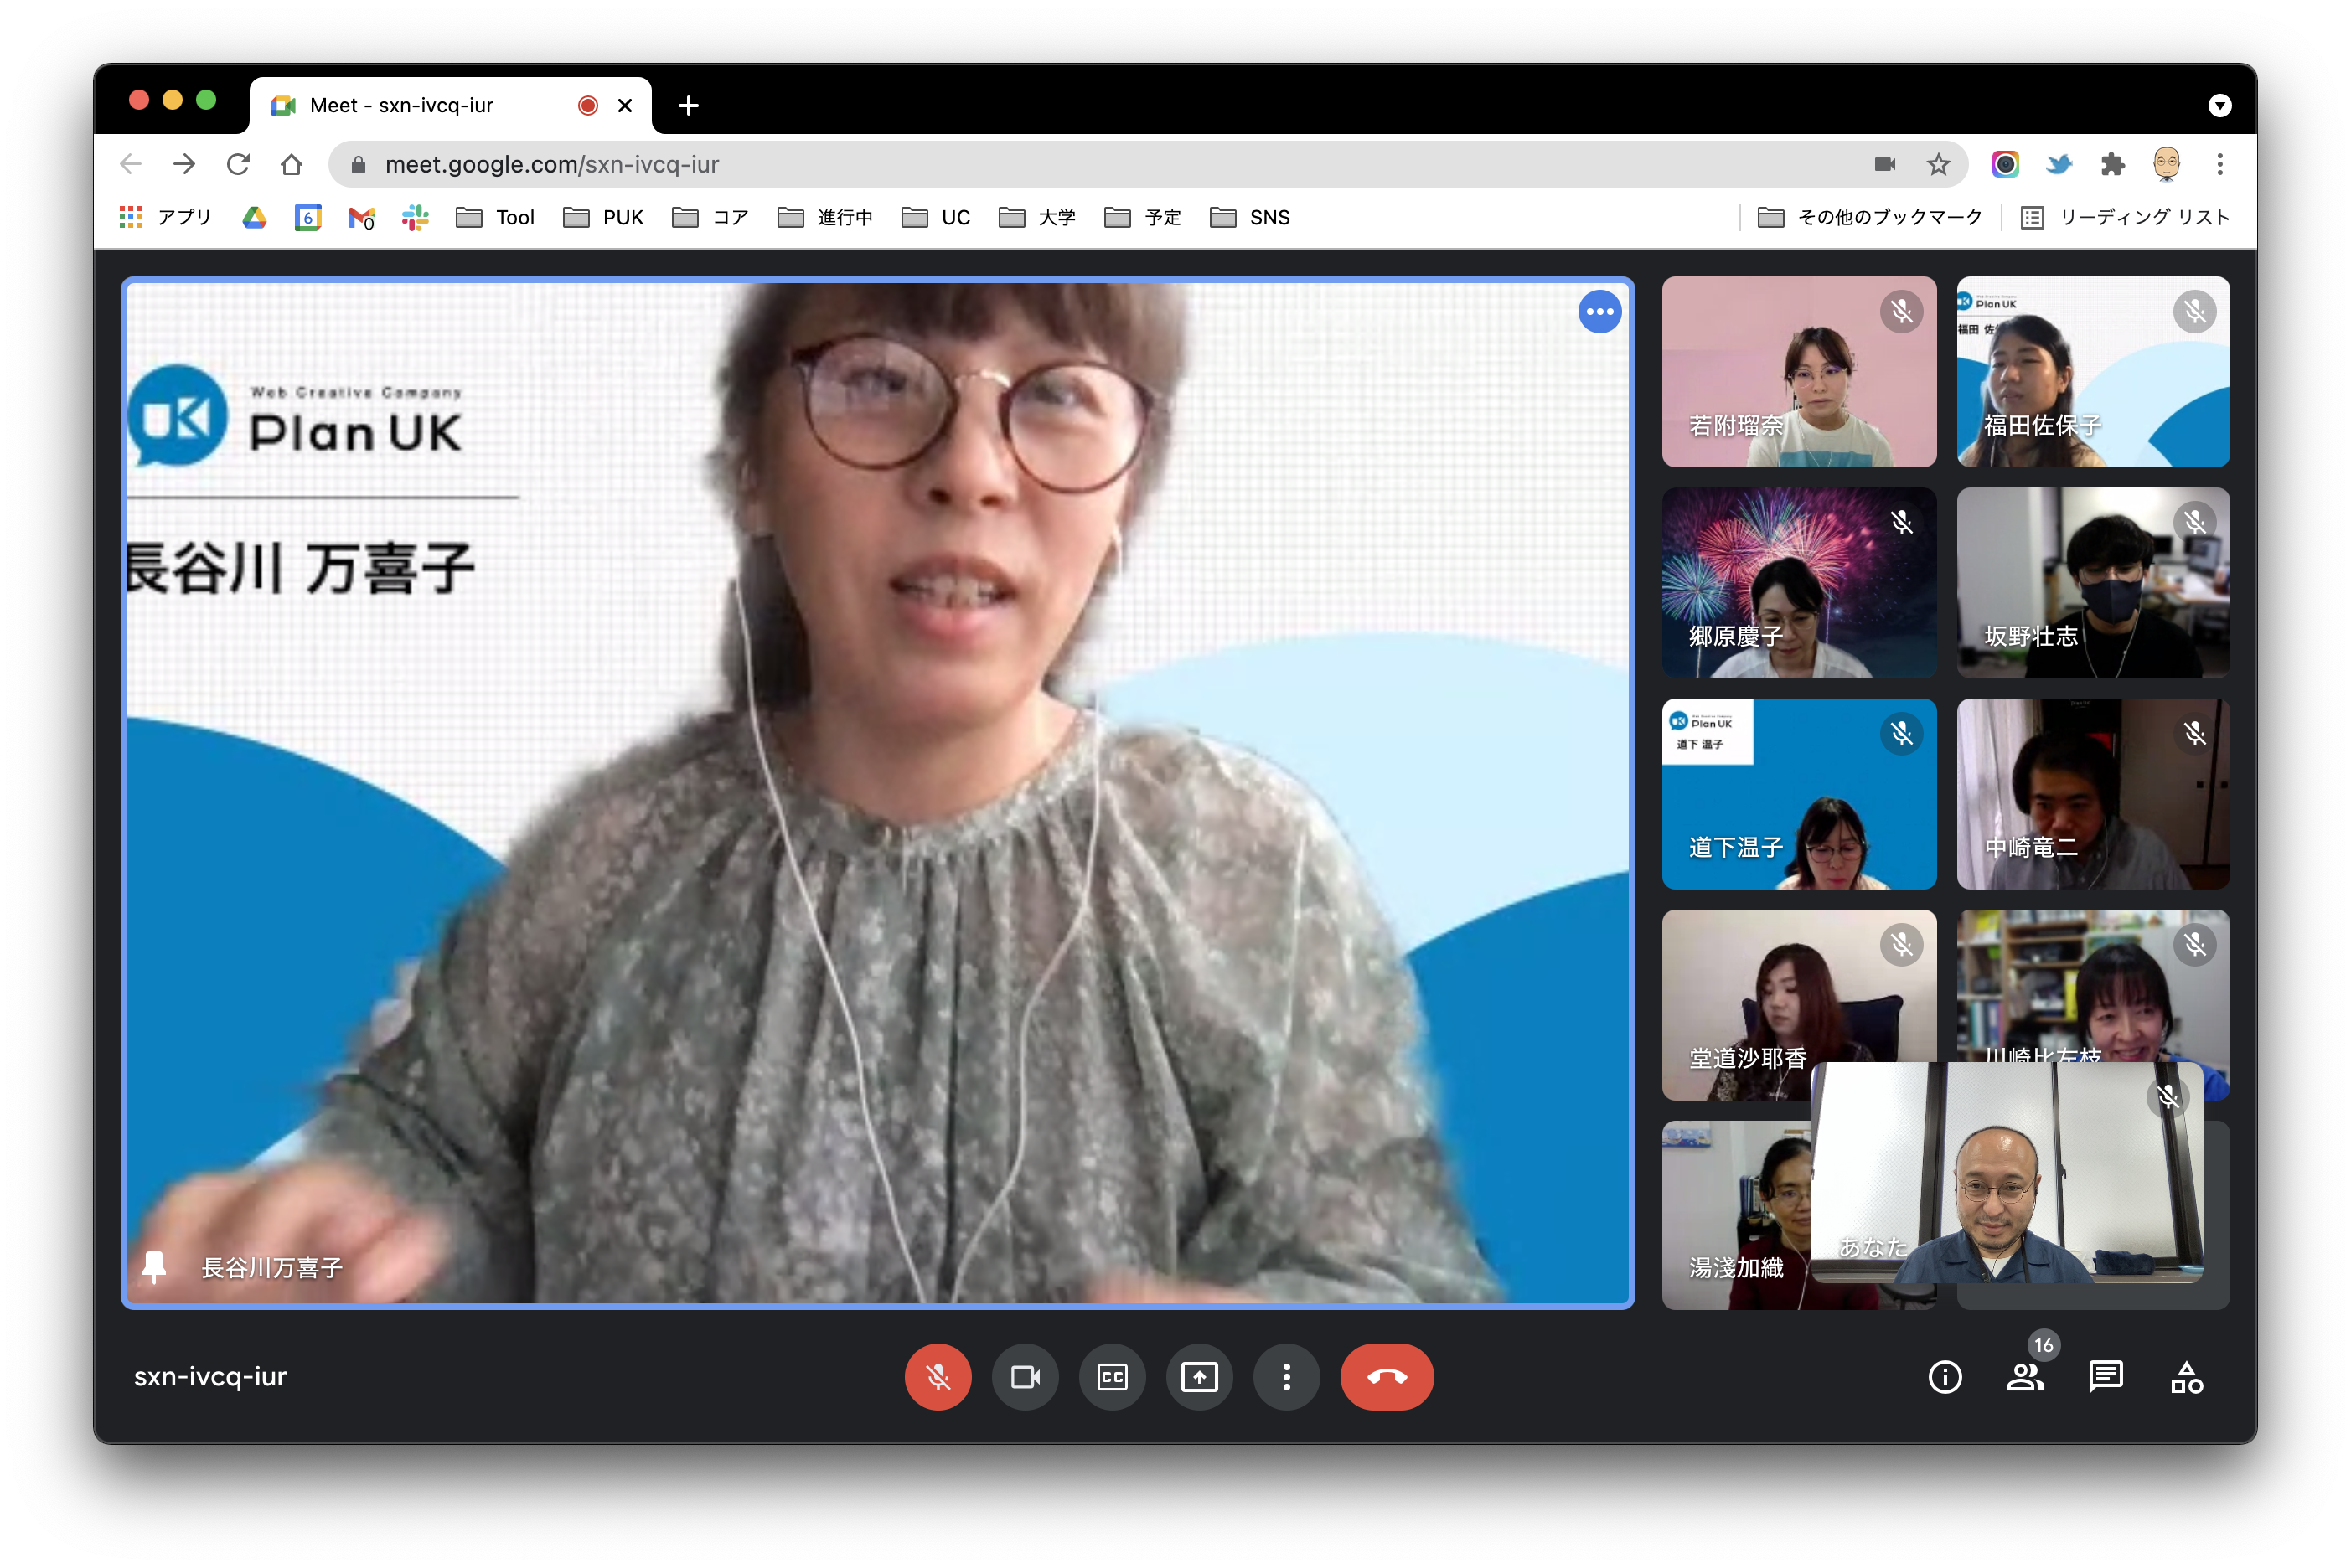
Task: Open the blue bird extension icon
Action: [x=2058, y=164]
